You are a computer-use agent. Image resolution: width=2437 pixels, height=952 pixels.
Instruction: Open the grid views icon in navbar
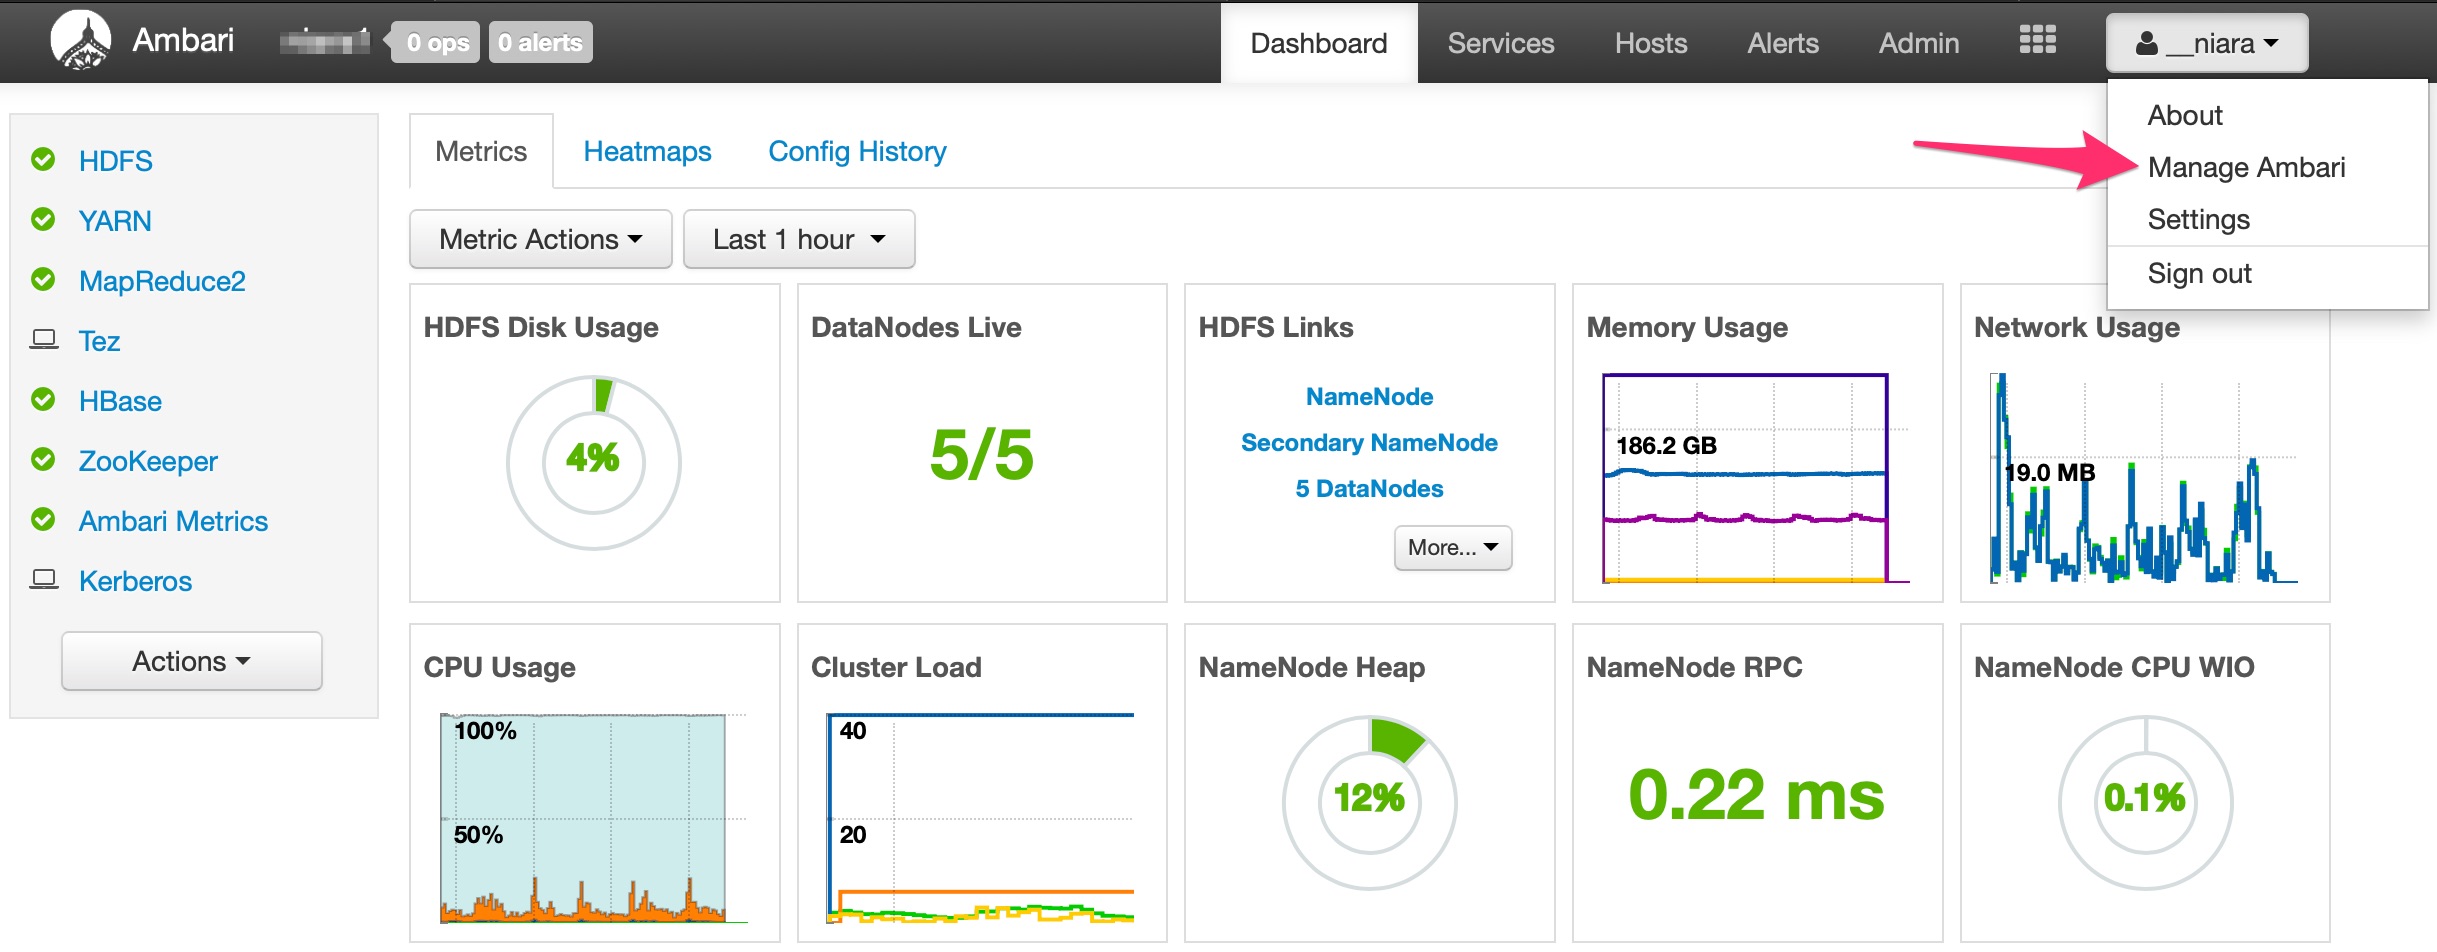tap(2037, 40)
